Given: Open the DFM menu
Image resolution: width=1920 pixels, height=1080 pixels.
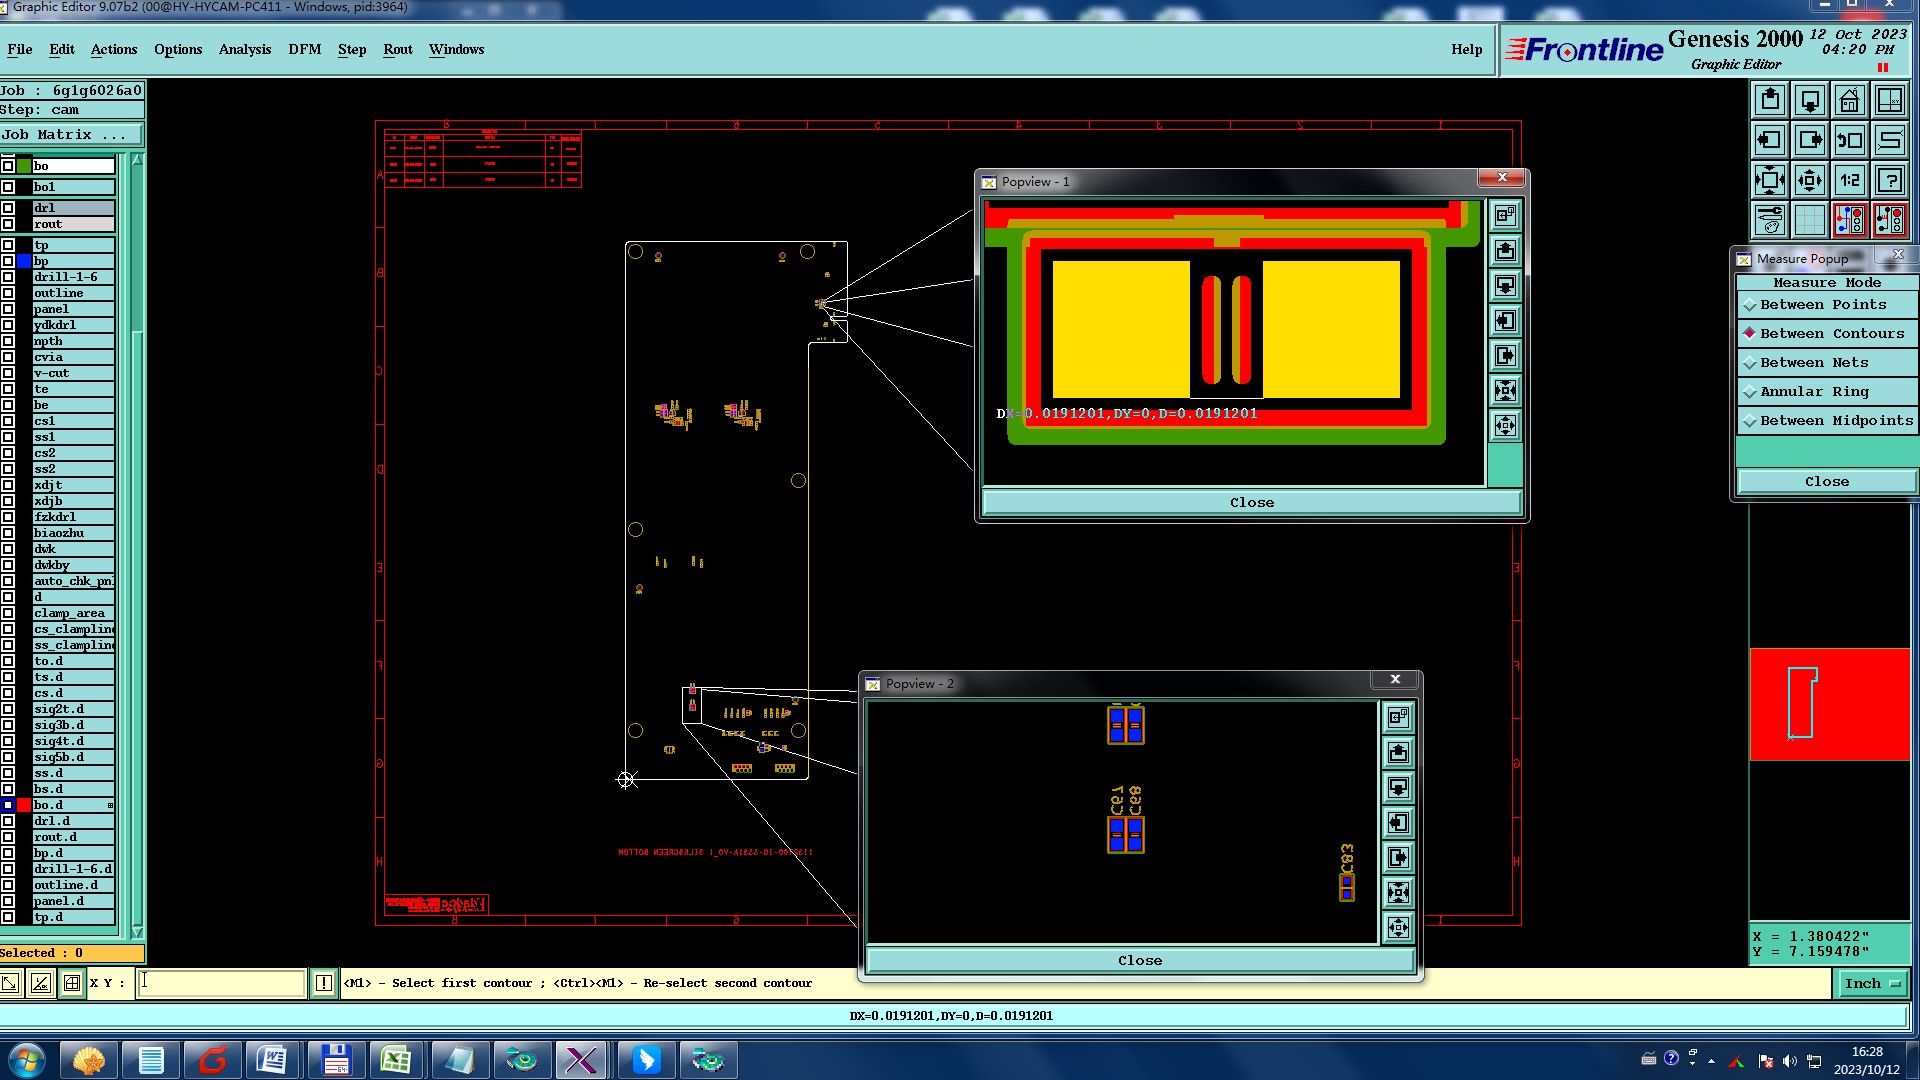Looking at the screenshot, I should [304, 50].
